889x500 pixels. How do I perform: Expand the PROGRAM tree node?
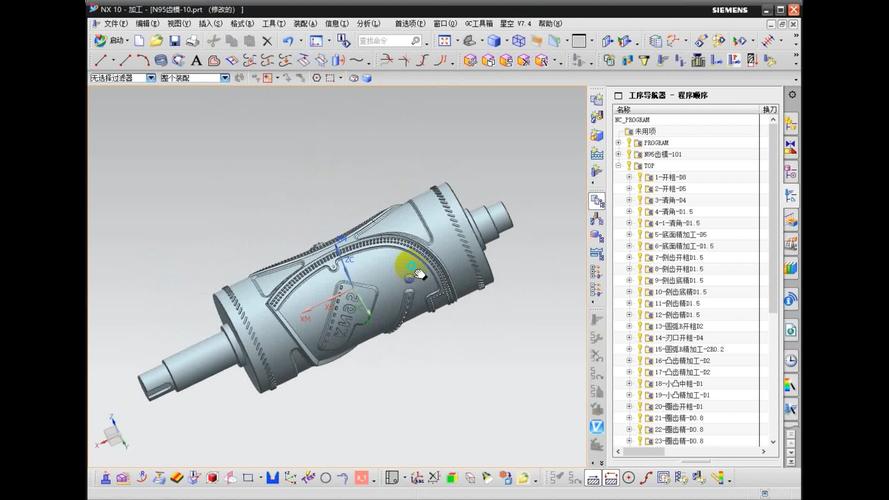click(619, 143)
